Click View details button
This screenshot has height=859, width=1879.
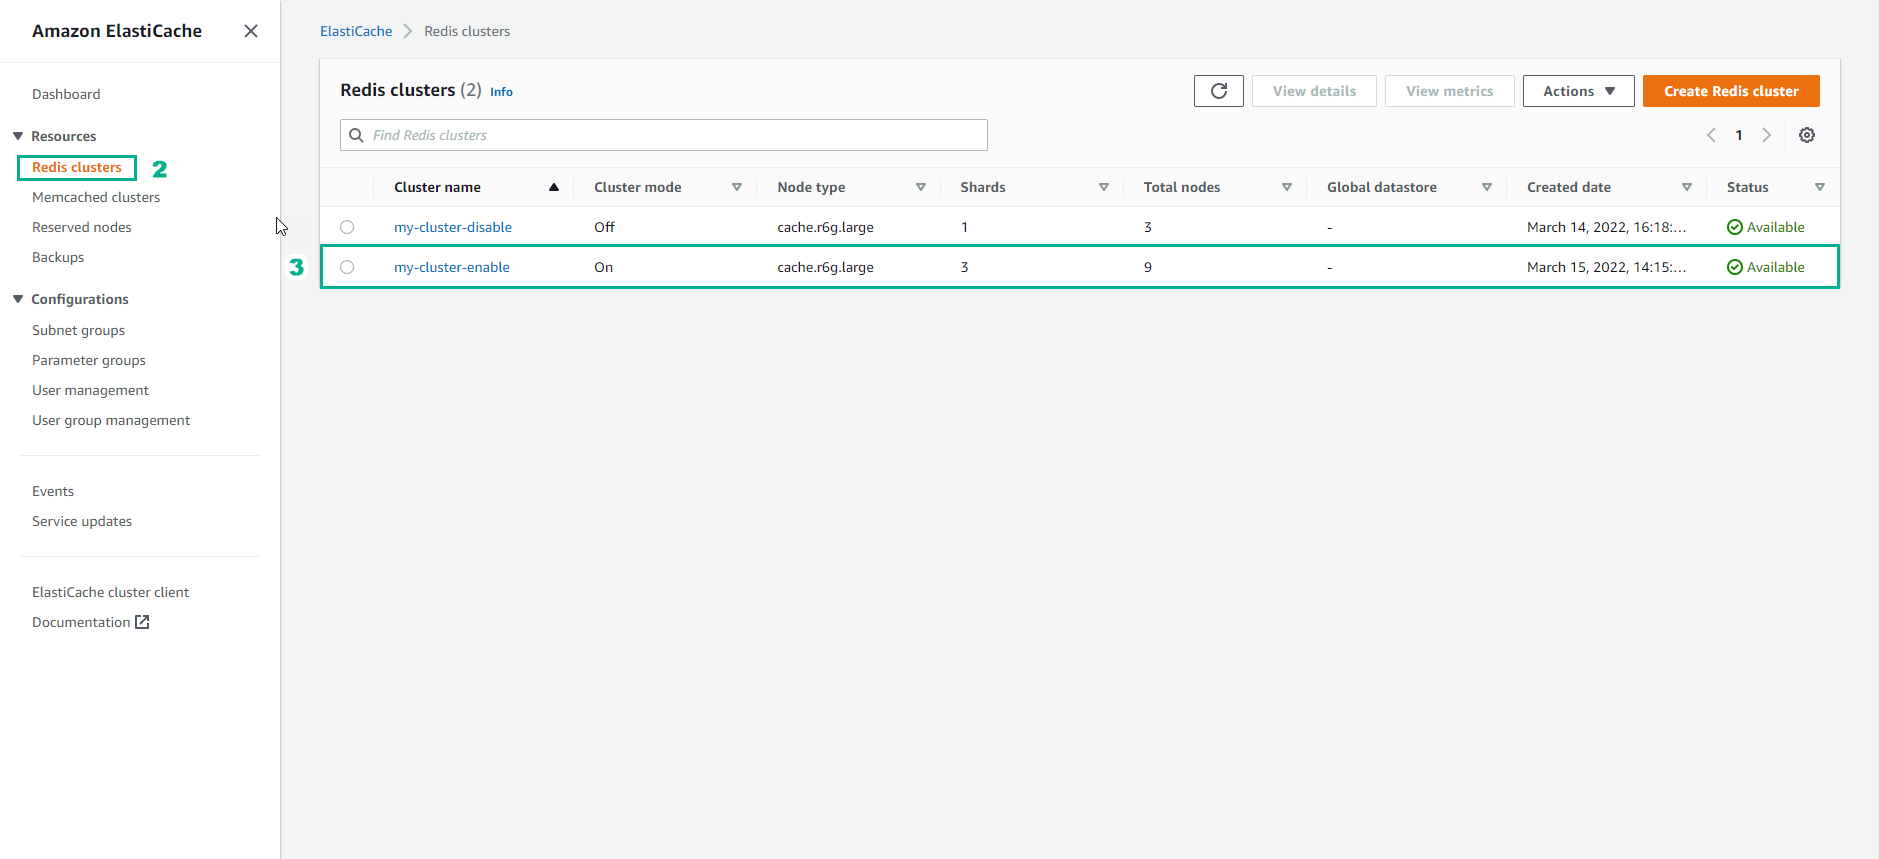1314,91
